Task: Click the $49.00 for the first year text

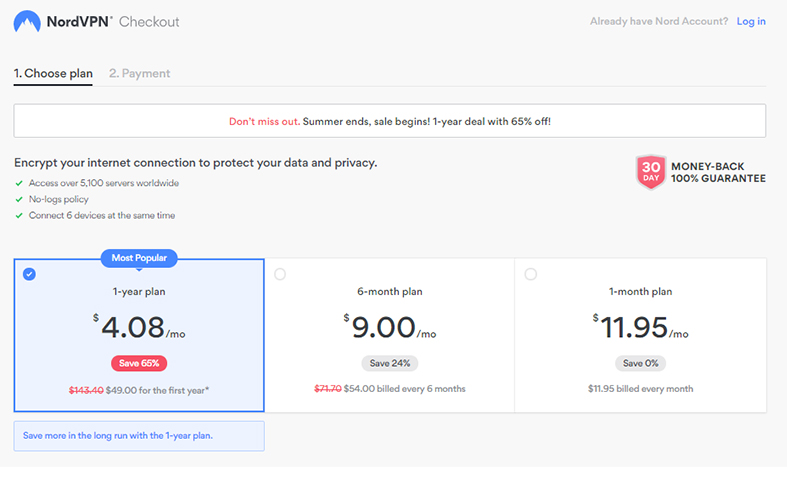Action: click(157, 390)
